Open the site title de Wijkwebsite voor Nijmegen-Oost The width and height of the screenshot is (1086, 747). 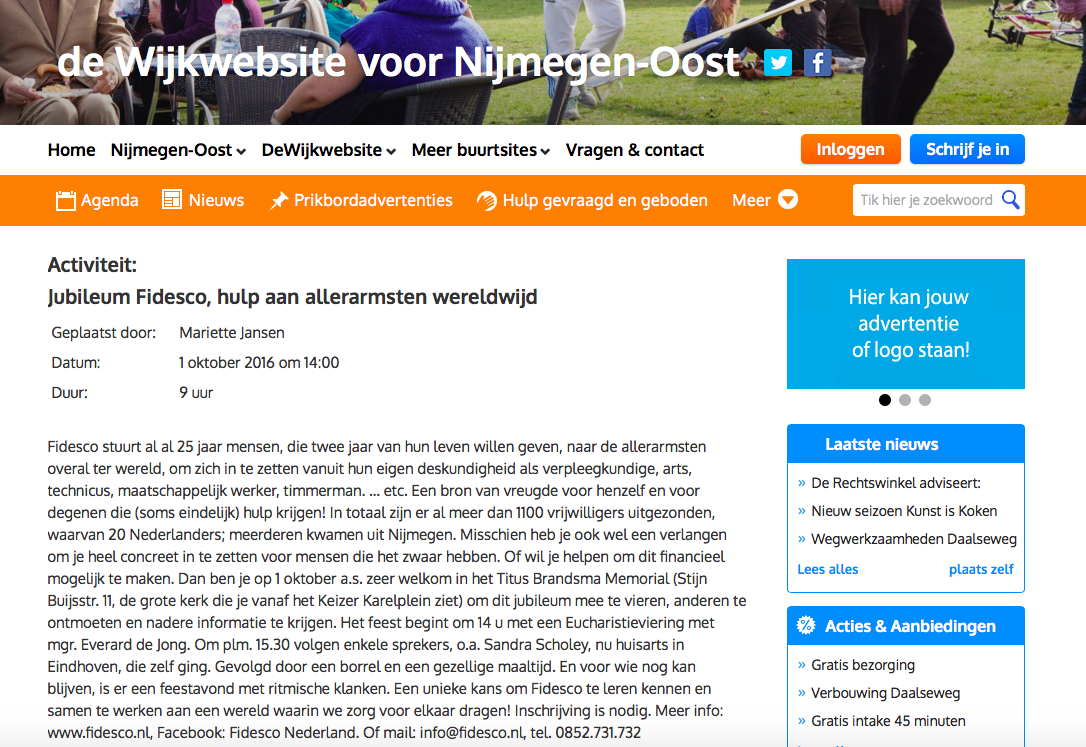(x=399, y=62)
